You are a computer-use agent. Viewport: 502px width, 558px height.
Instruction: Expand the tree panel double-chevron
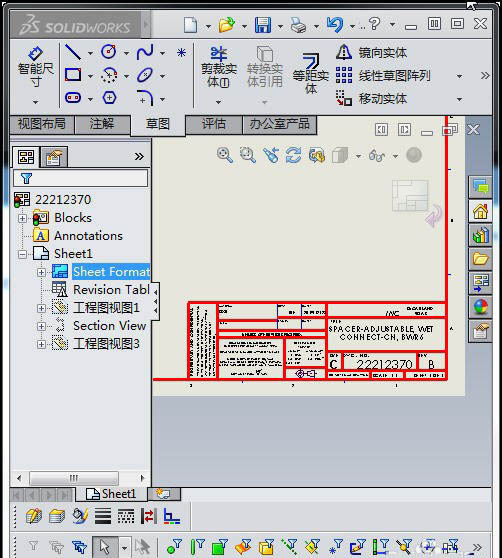(x=139, y=157)
